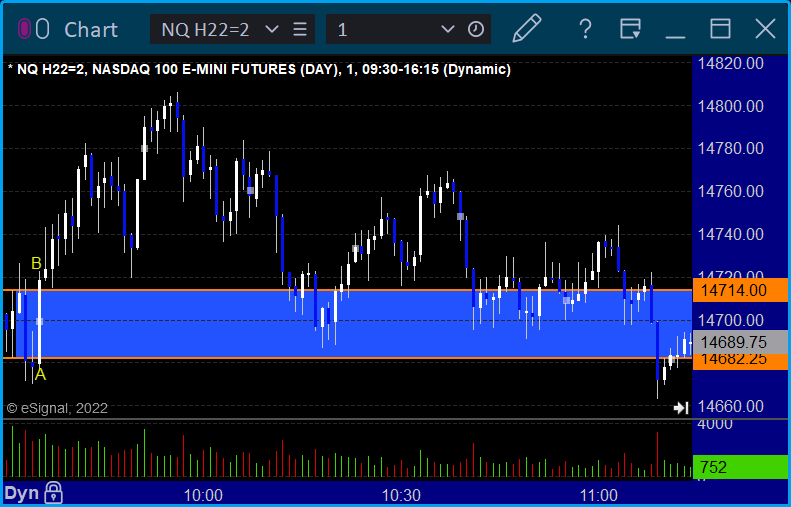Select the upper orange line at 14714.00
791x507 pixels.
(x=348, y=290)
